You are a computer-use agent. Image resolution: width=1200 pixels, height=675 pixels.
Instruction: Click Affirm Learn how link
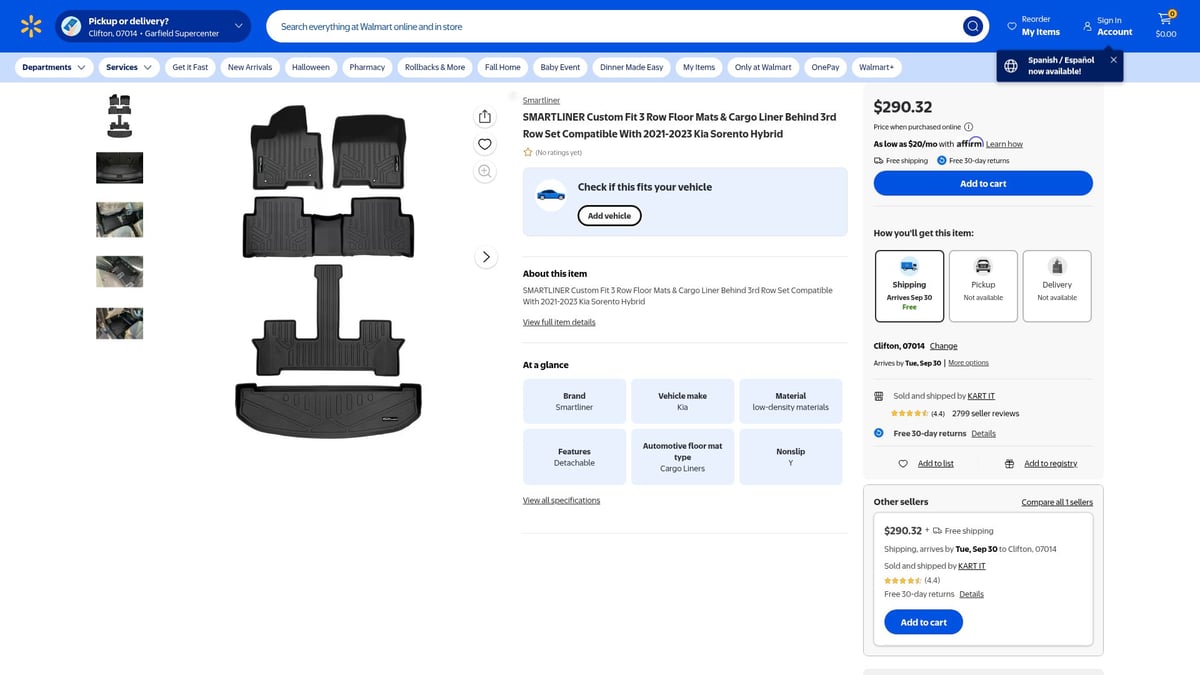pos(1004,144)
